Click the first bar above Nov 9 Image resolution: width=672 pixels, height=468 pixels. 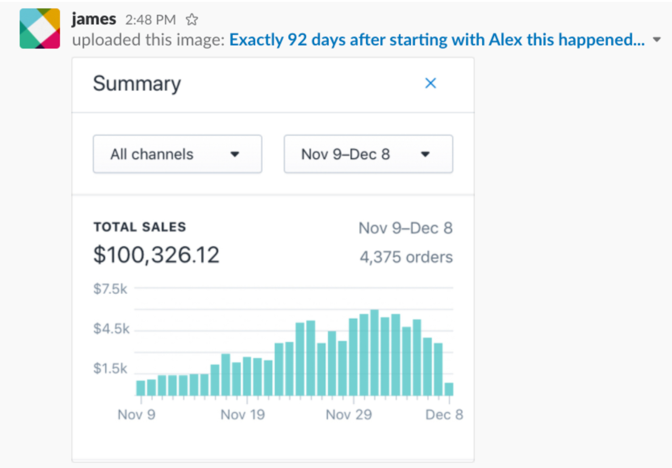coord(140,387)
